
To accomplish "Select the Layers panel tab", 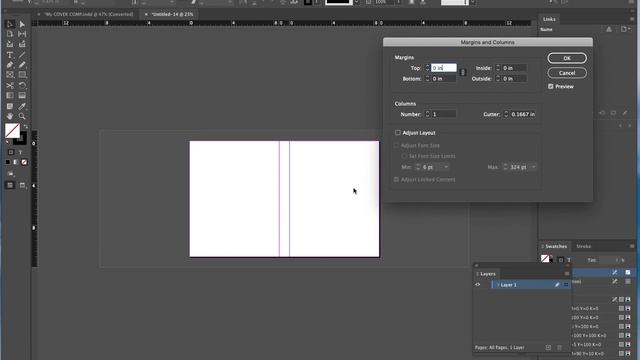I will click(487, 274).
